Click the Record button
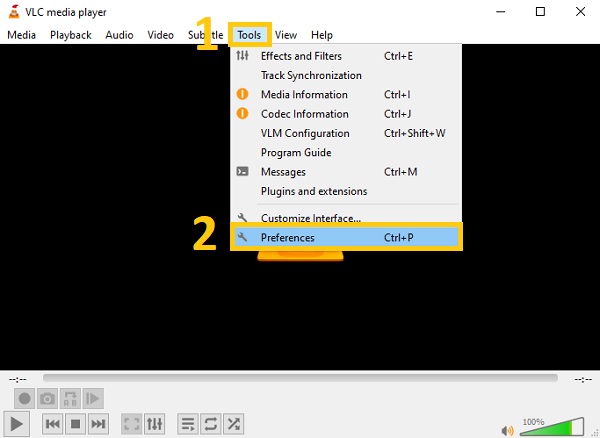Screen dimensions: 600x438 point(24,399)
